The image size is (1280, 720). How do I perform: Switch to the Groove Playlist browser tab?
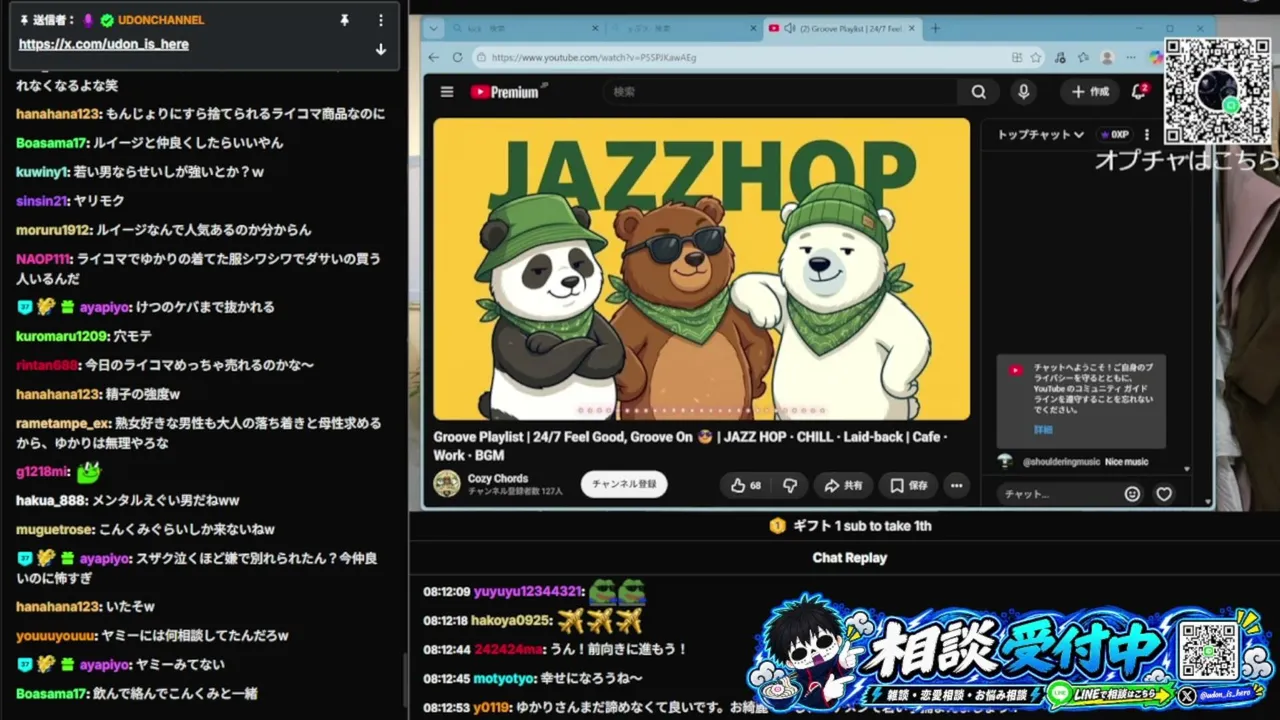(842, 29)
